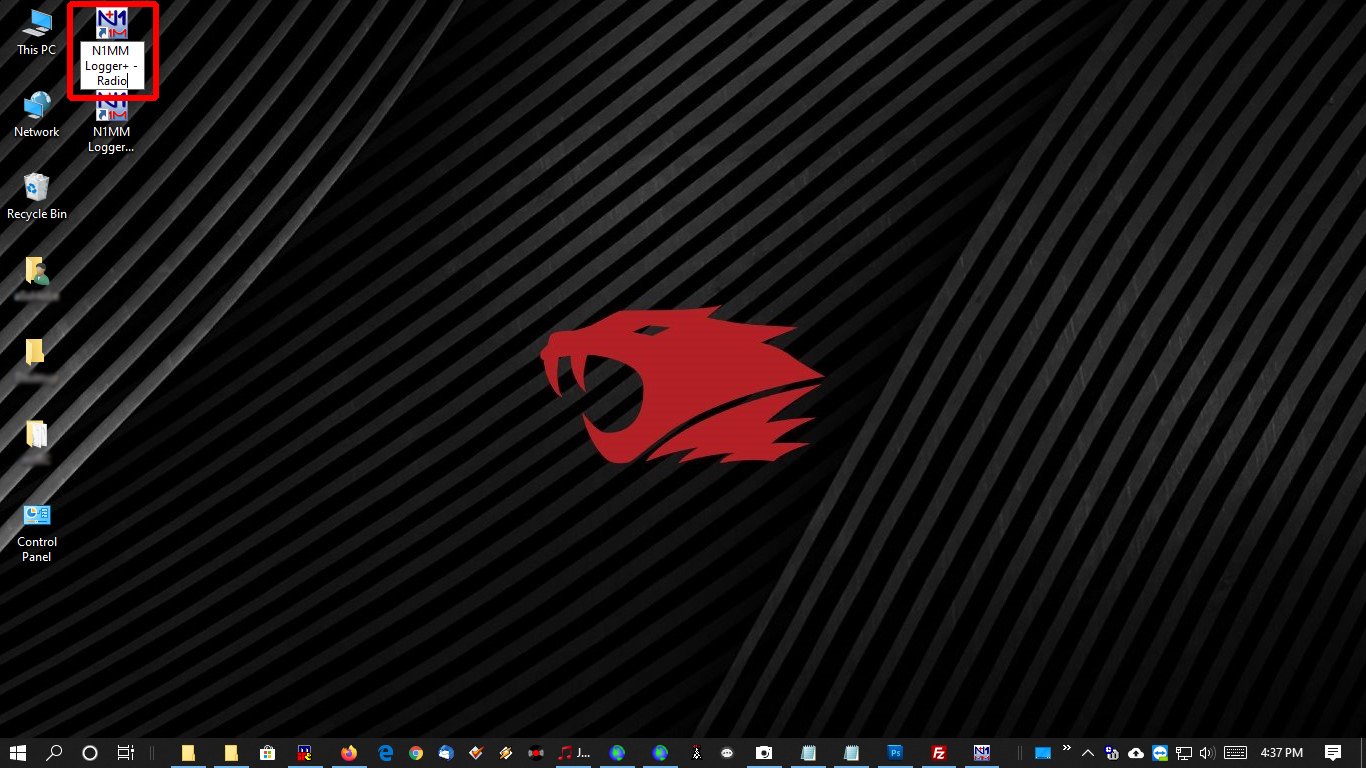The height and width of the screenshot is (768, 1366).
Task: Open the 4:37 PM clock calendar
Action: pyautogui.click(x=1282, y=753)
